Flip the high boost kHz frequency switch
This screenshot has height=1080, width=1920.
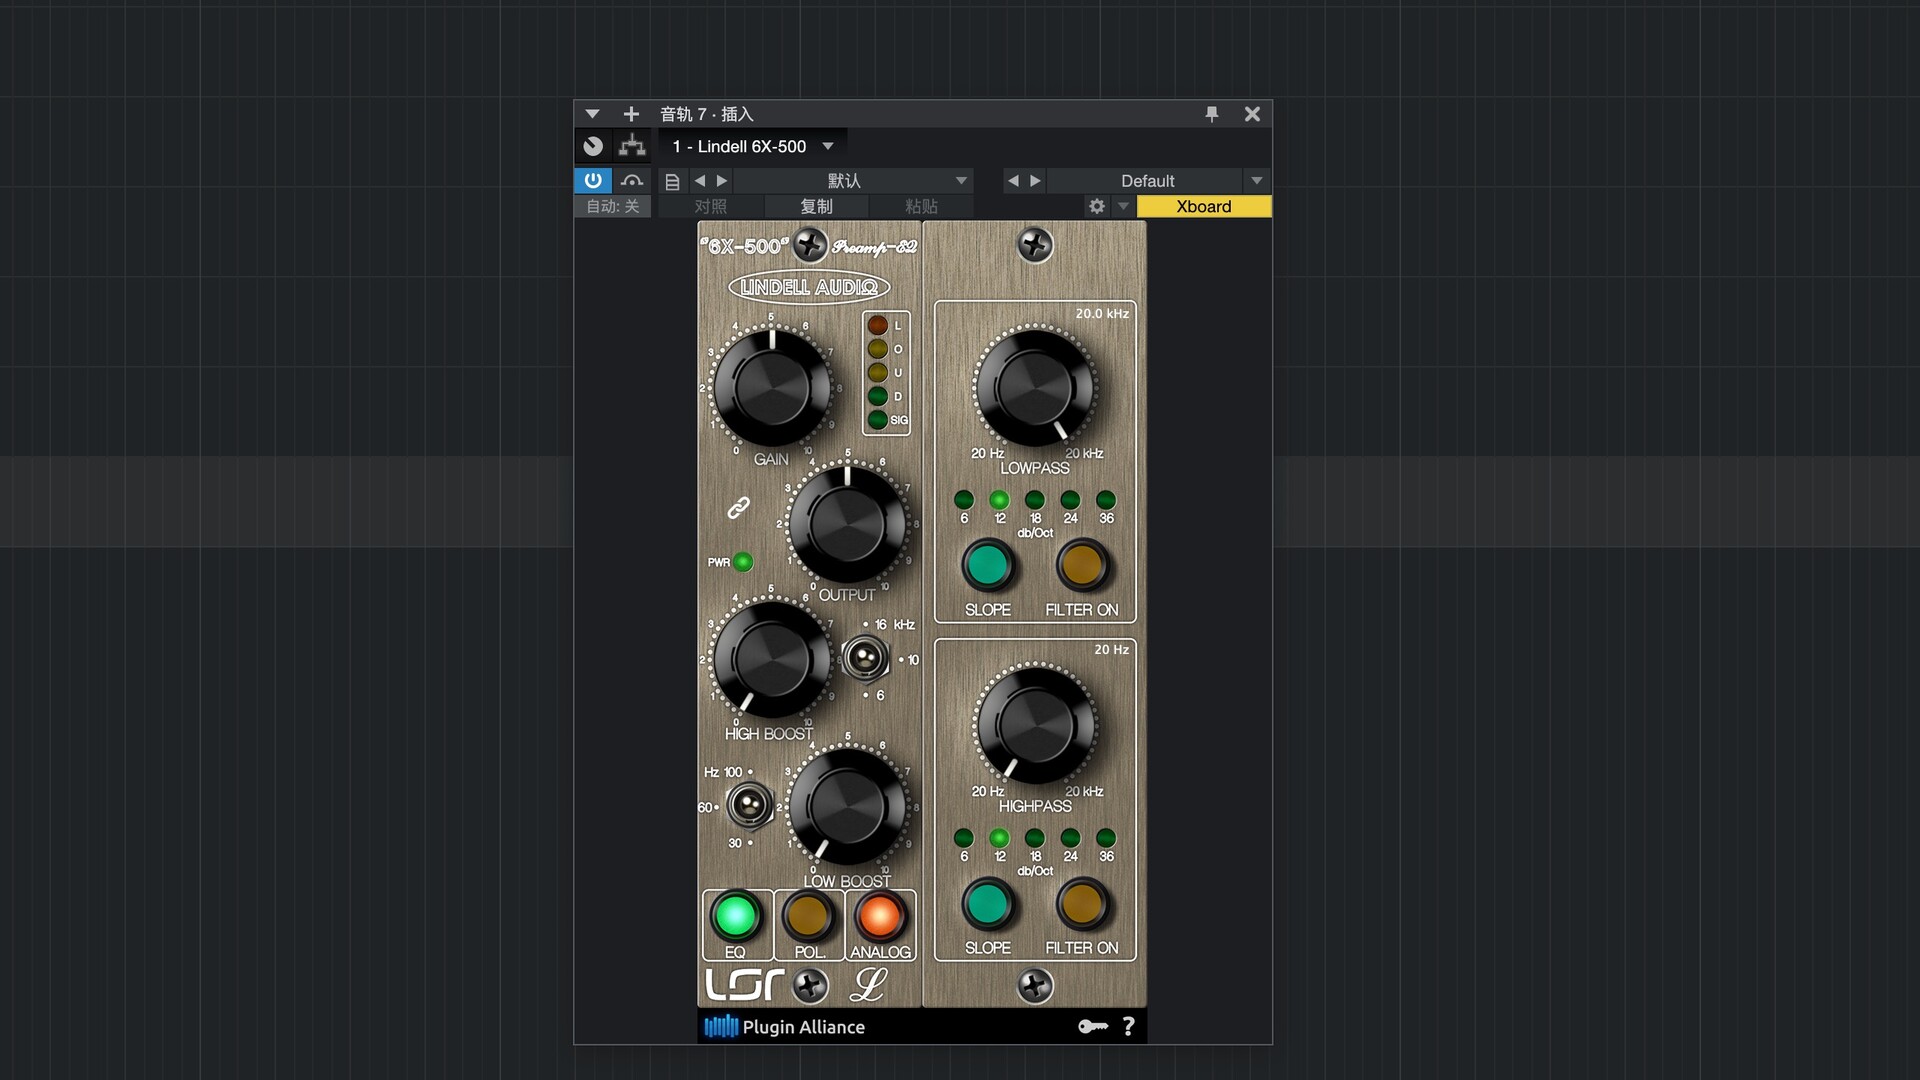click(864, 658)
